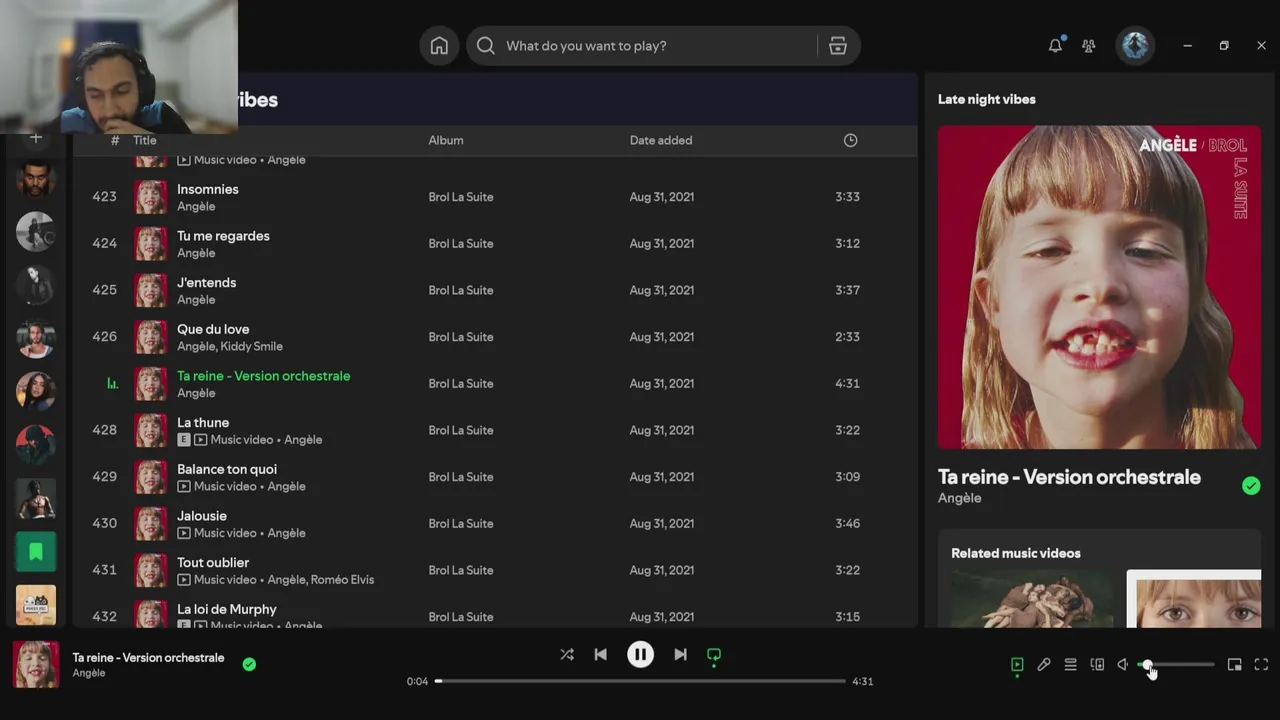
Task: Click saved checkmark in Now Playing panel
Action: [x=1251, y=486]
